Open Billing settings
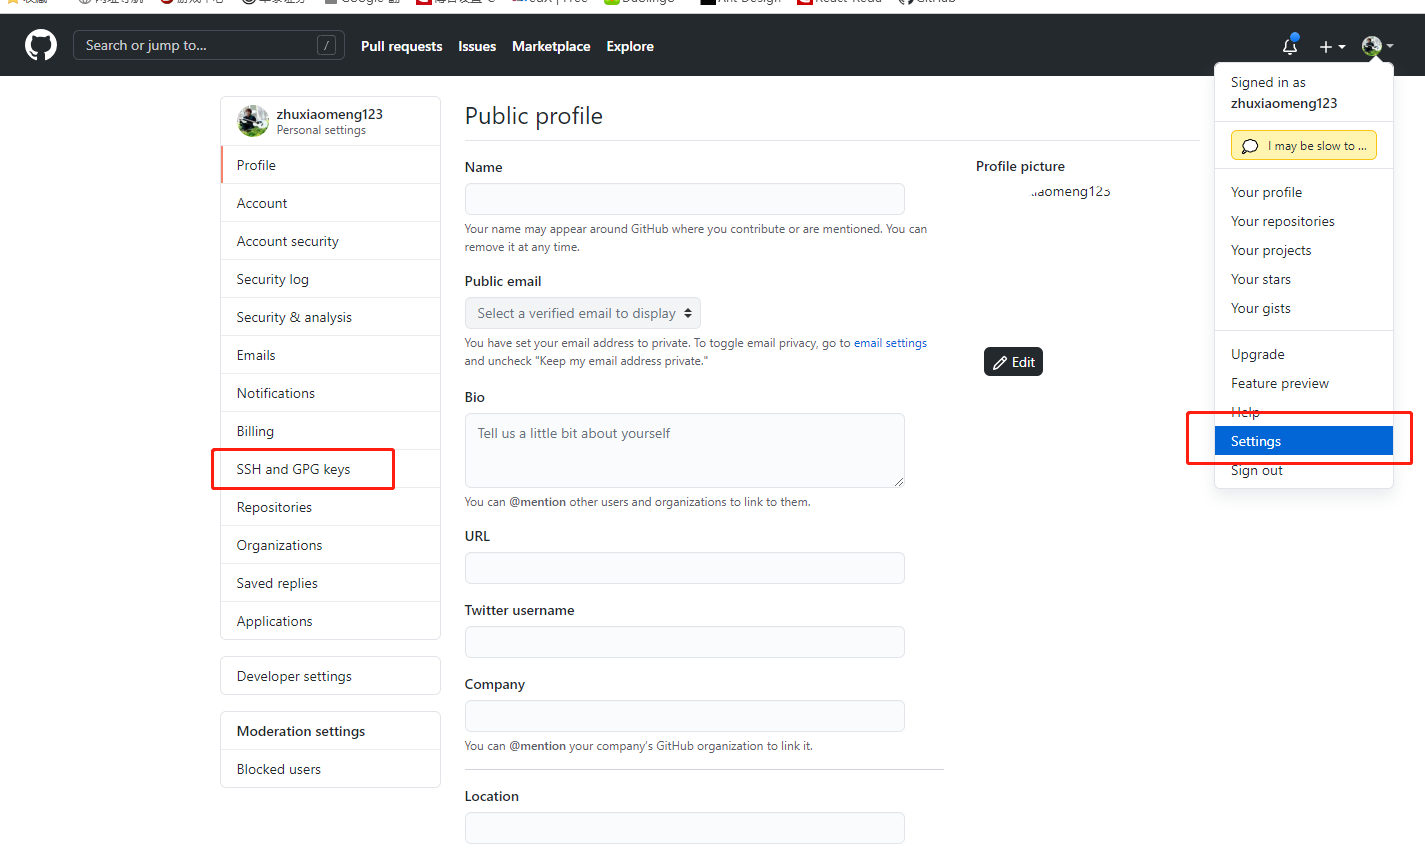Screen dimensions: 1425x860 [x=331, y=431]
